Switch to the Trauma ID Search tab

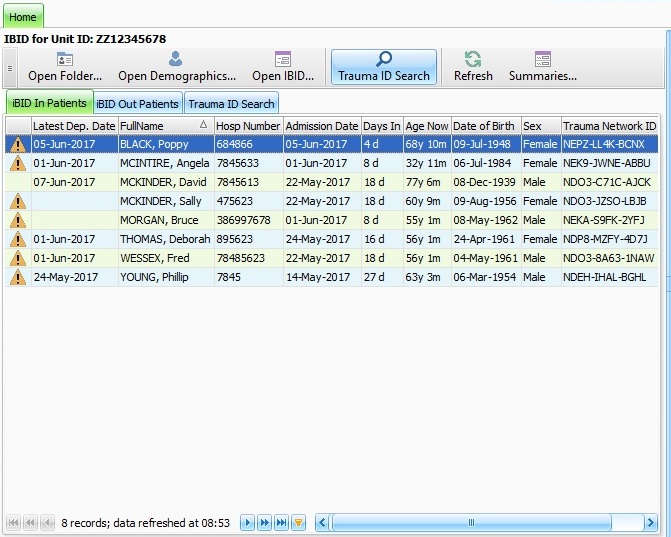pos(231,103)
